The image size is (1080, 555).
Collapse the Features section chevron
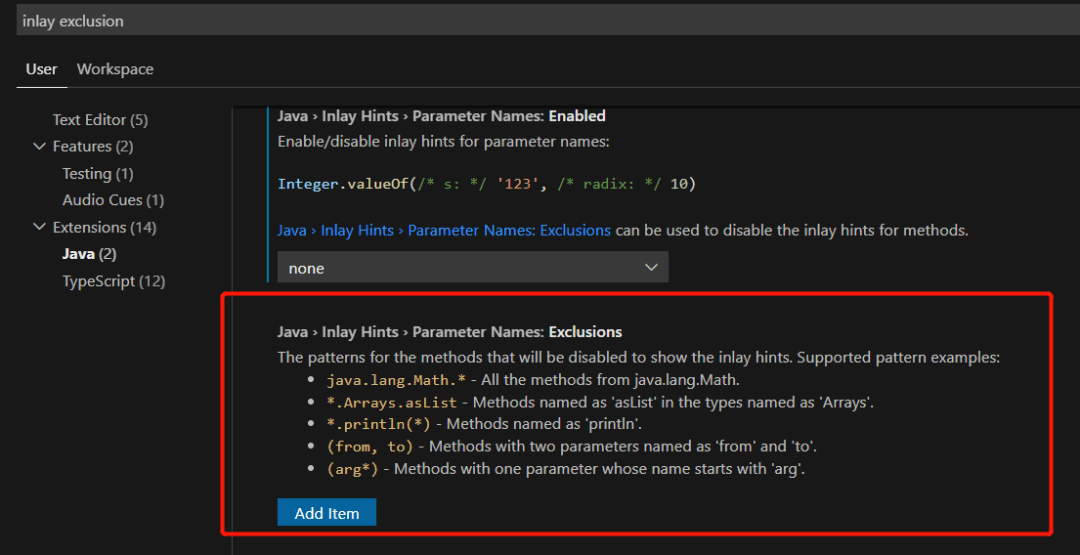tap(40, 147)
